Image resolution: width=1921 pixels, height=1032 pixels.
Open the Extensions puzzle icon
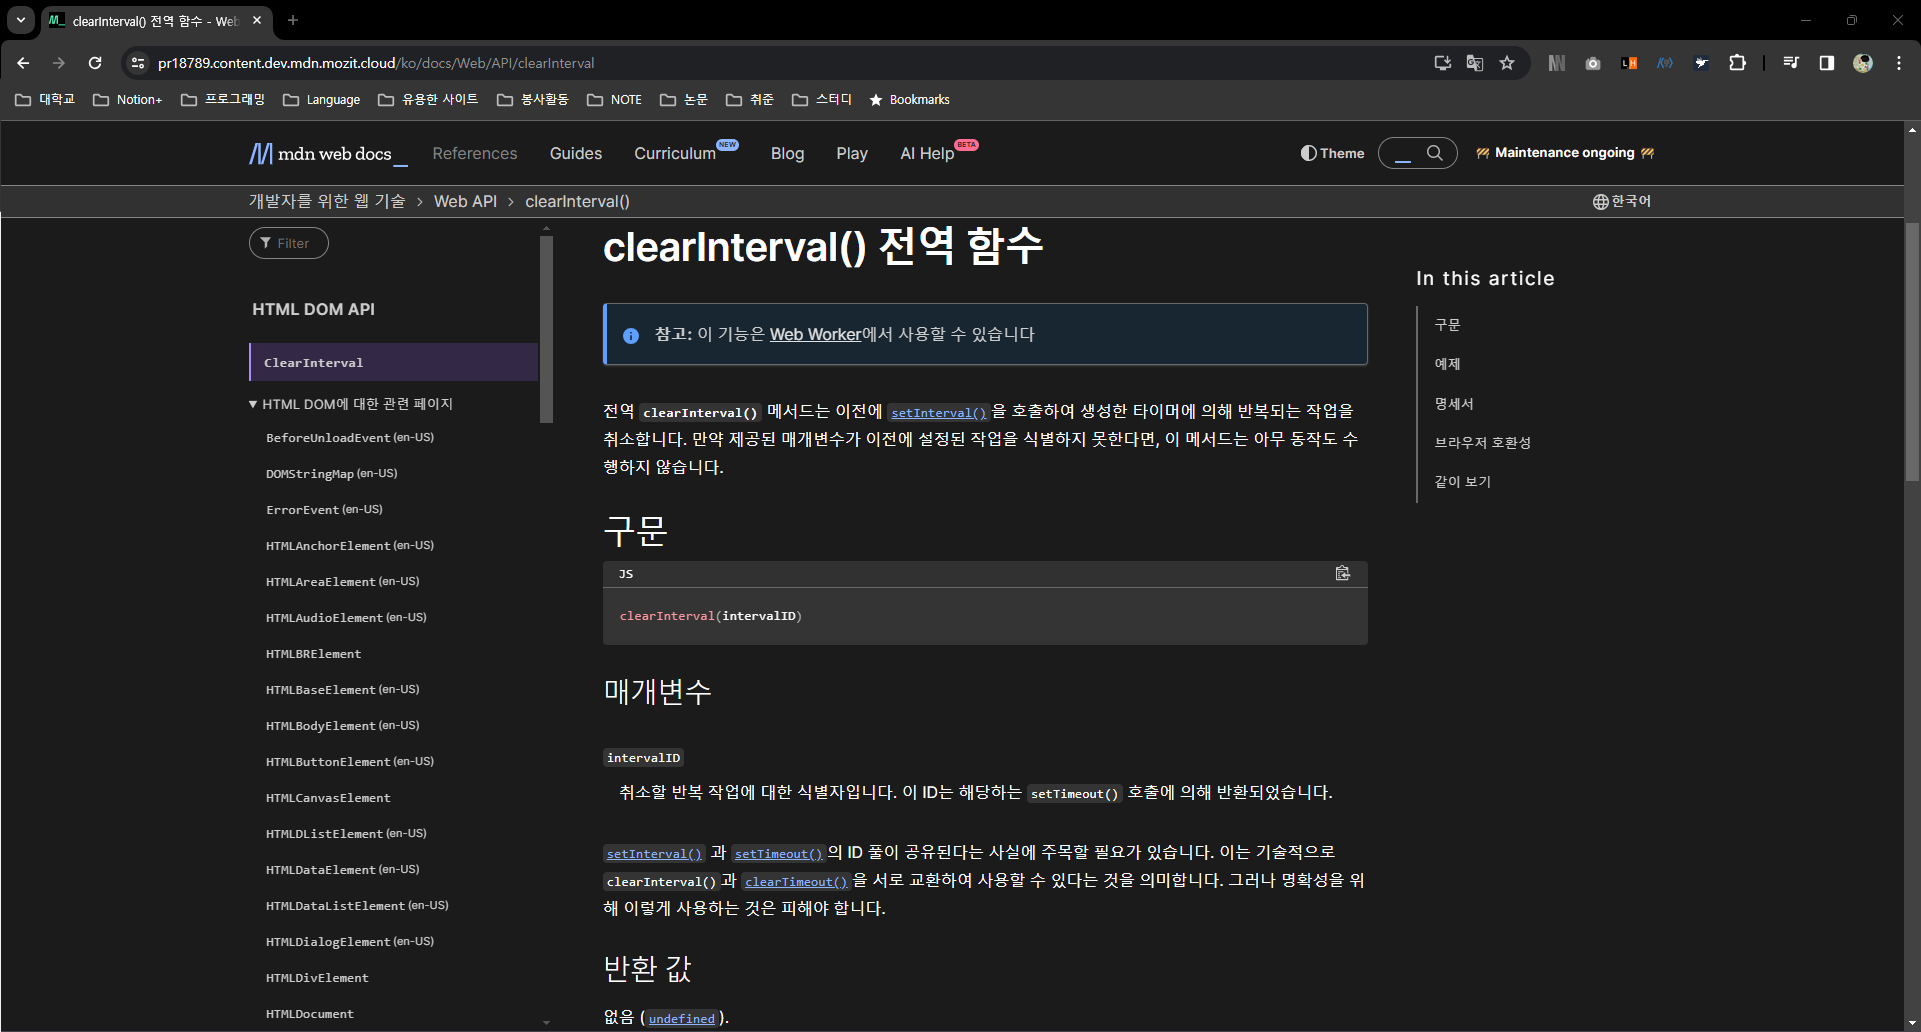point(1738,63)
